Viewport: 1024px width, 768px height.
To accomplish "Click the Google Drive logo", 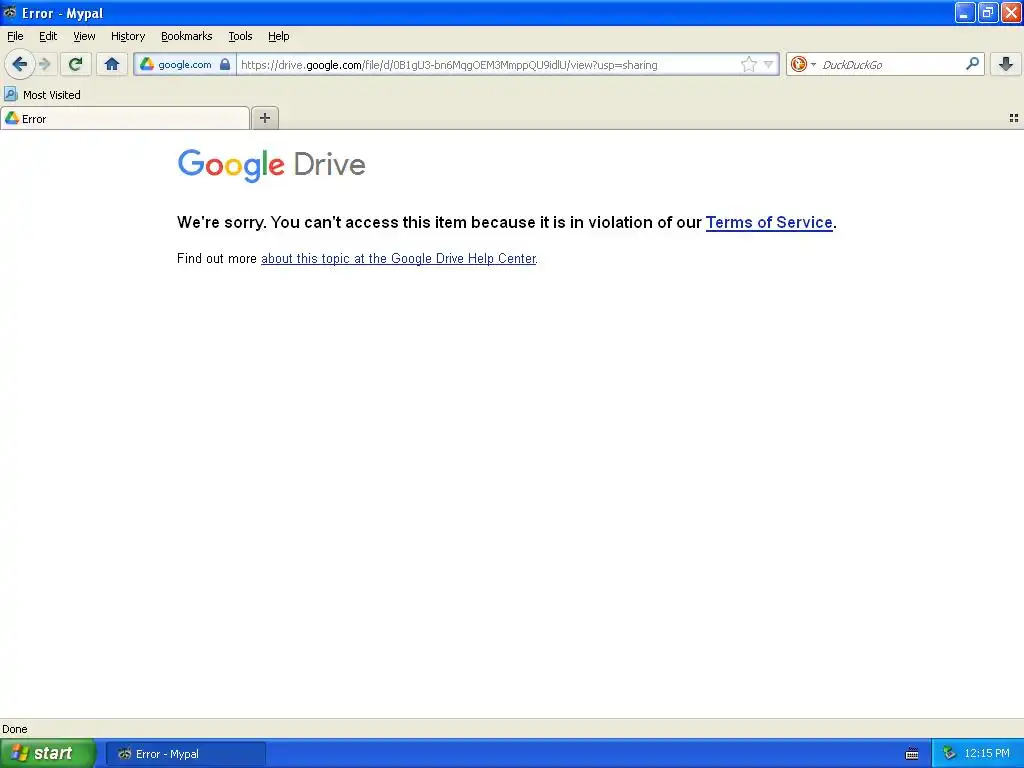I will pos(271,165).
